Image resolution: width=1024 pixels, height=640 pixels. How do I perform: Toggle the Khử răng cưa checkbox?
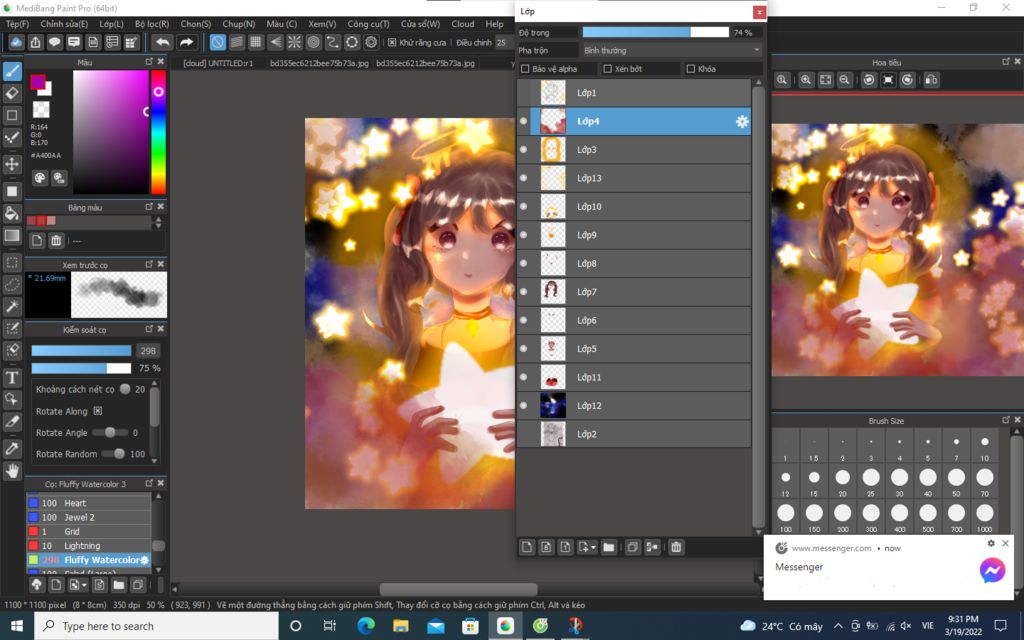[x=392, y=42]
